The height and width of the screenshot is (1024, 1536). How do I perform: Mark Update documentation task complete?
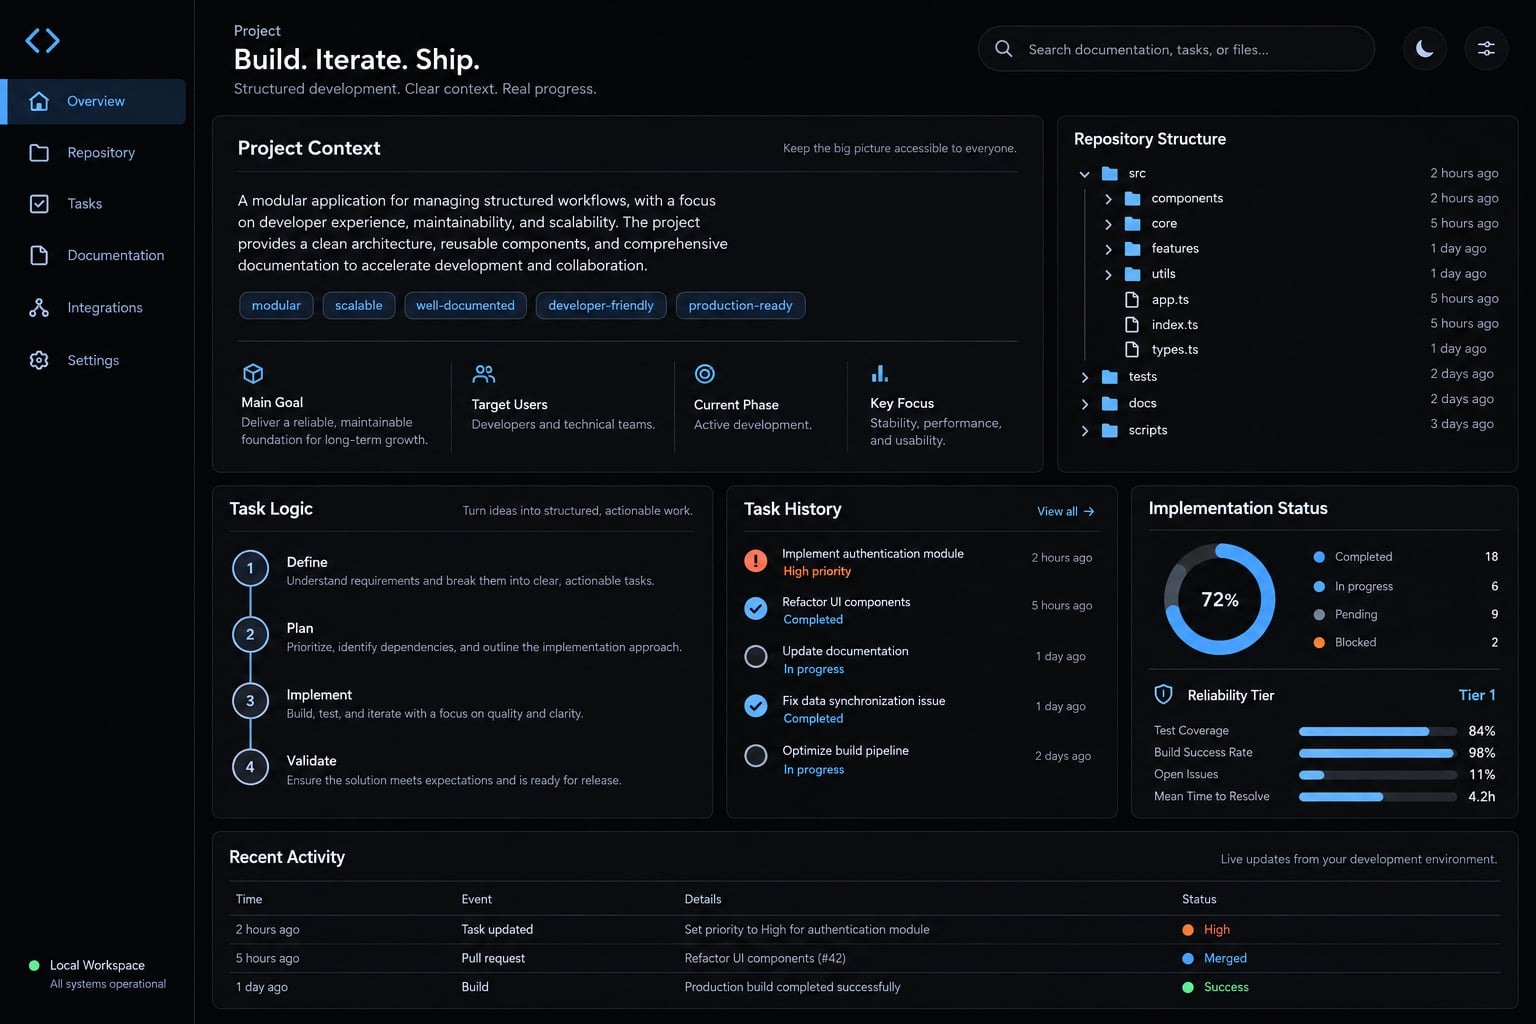(x=756, y=657)
